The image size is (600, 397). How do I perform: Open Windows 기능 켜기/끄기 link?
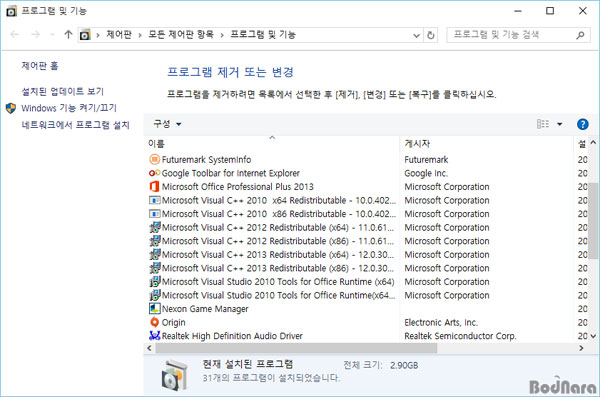click(69, 108)
